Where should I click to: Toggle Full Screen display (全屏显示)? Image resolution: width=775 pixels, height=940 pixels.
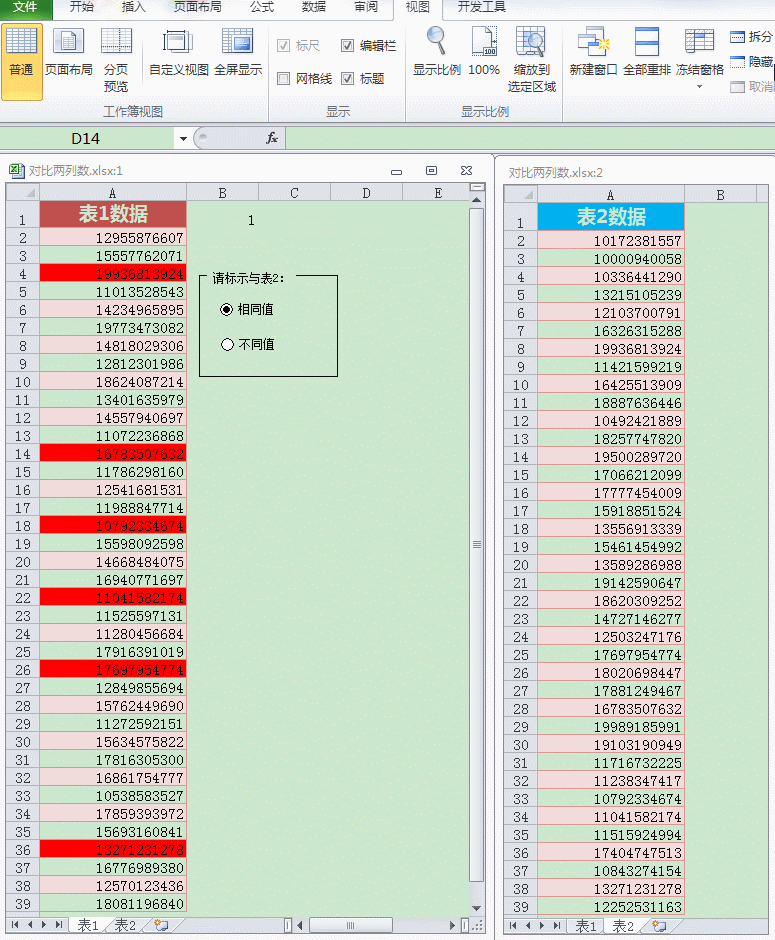click(238, 53)
